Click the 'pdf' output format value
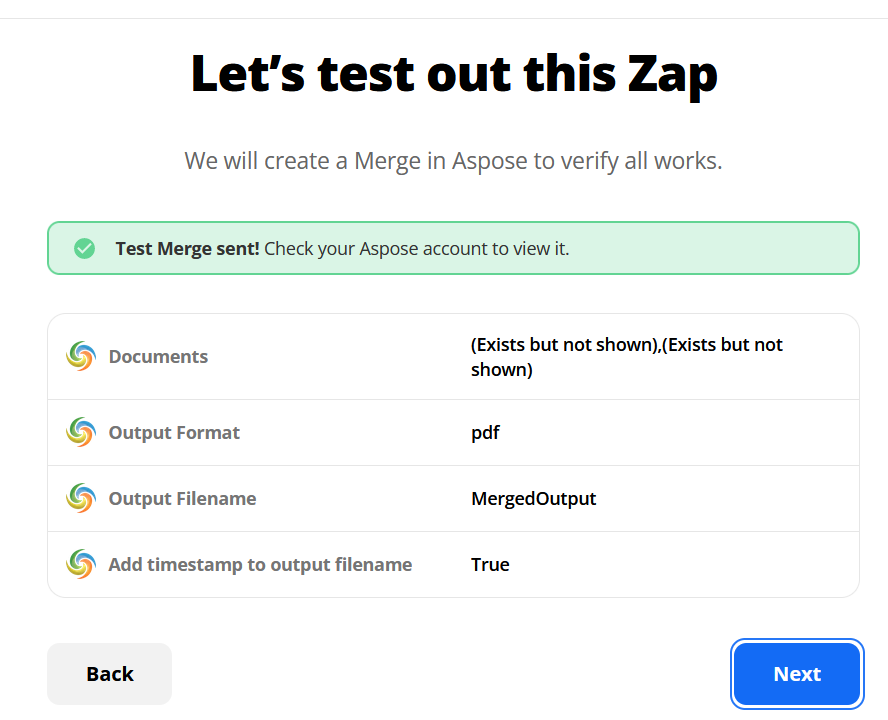This screenshot has width=888, height=720. point(485,433)
